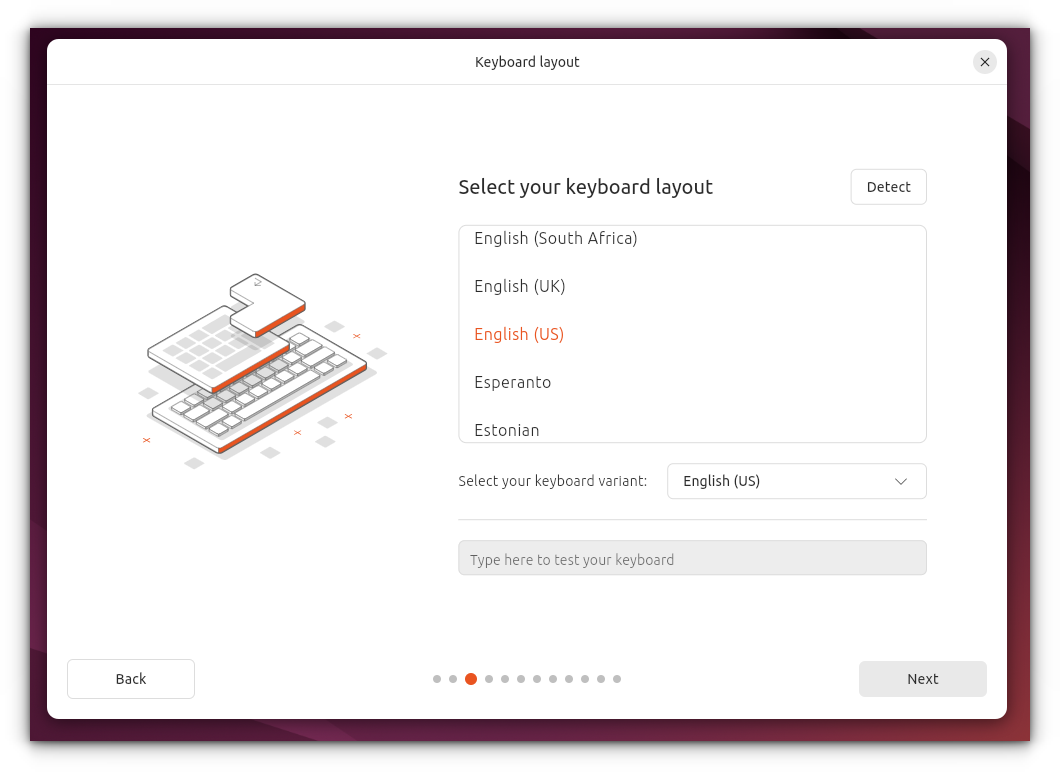This screenshot has height=773, width=1060.
Task: Click the Next button
Action: tap(922, 678)
